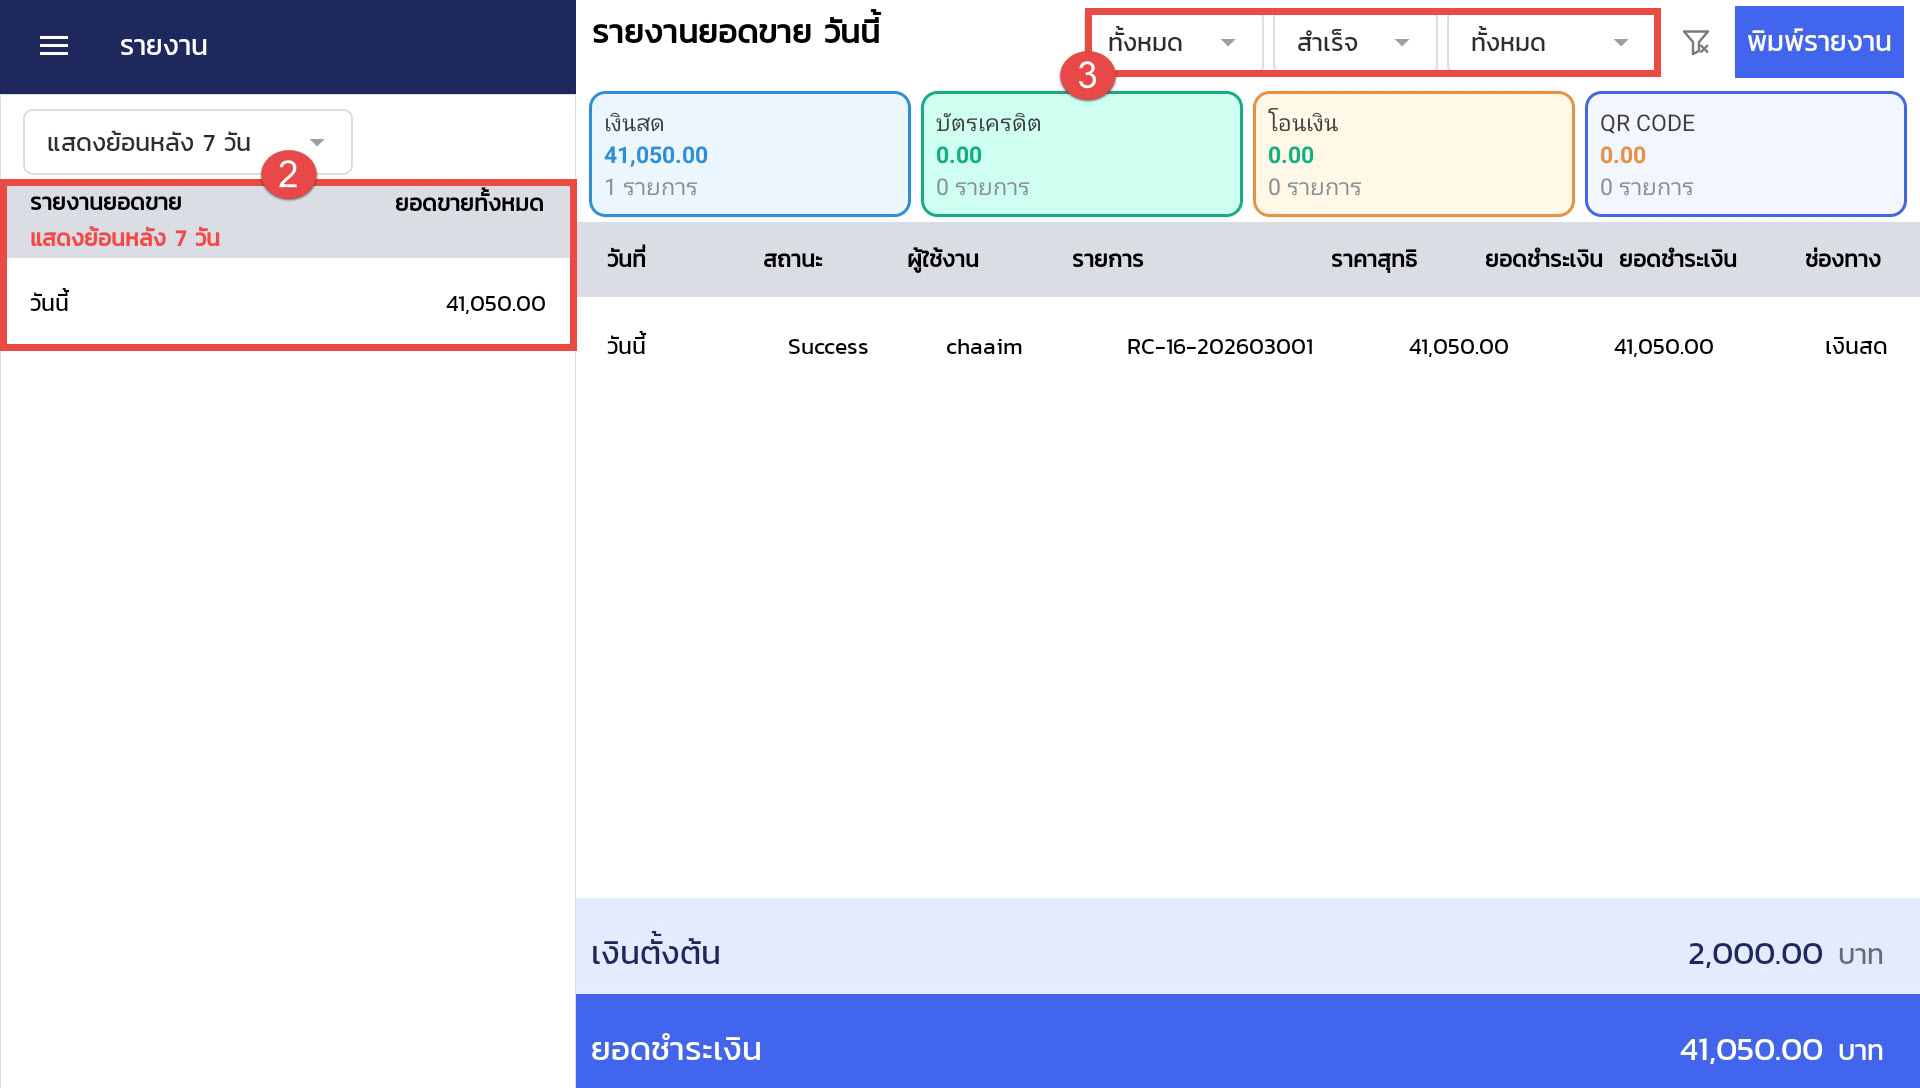Click the print report button

click(x=1818, y=42)
